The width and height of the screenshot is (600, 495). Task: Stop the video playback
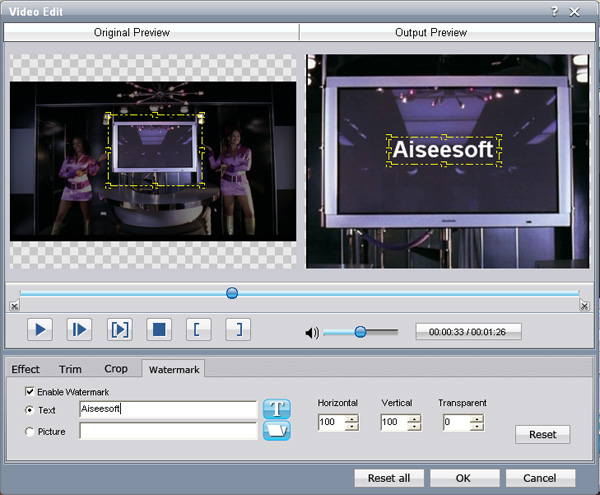click(158, 329)
